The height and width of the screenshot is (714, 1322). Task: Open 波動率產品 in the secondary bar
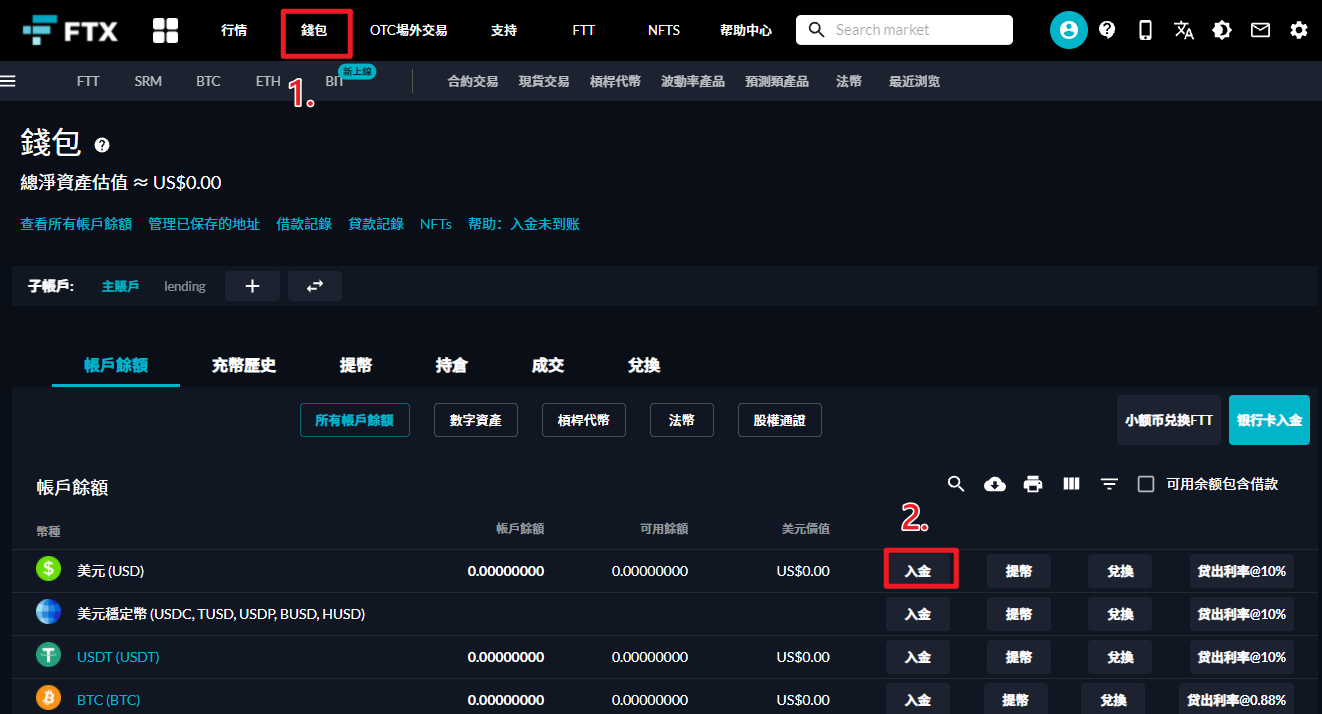pyautogui.click(x=693, y=81)
